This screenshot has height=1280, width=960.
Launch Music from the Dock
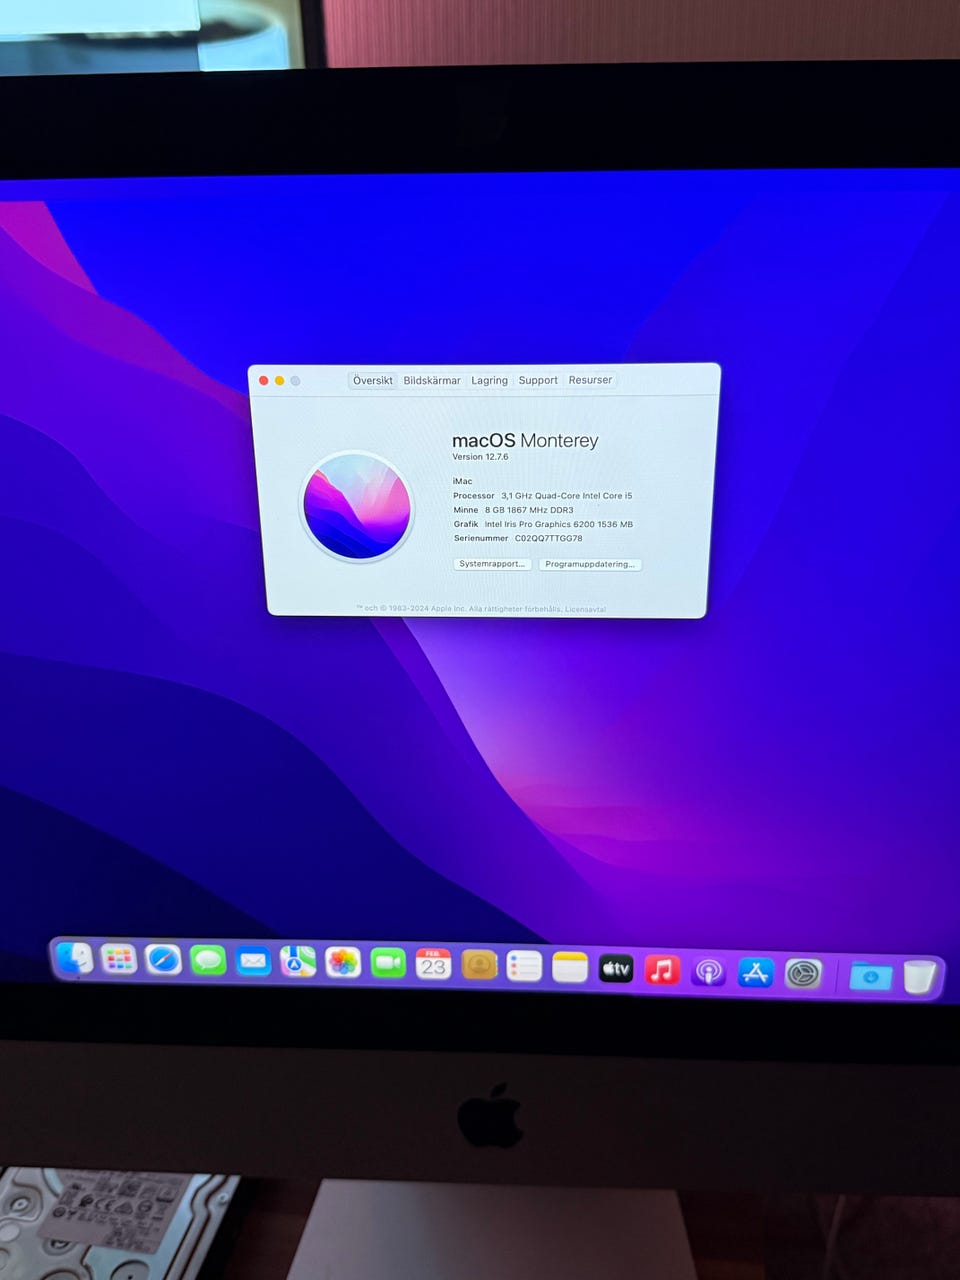[x=662, y=968]
